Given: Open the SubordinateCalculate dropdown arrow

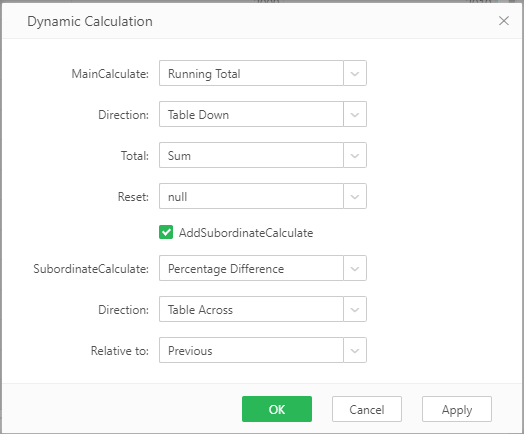Looking at the screenshot, I should click(355, 268).
